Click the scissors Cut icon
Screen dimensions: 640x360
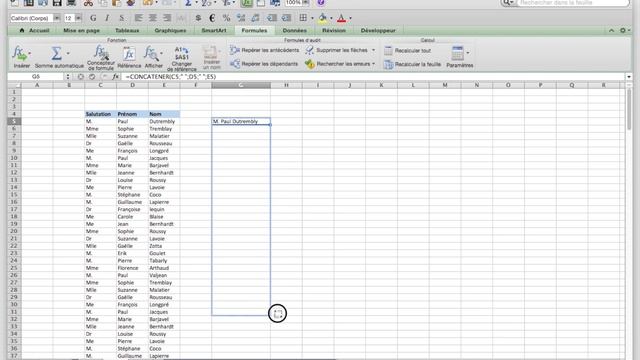tap(88, 3)
